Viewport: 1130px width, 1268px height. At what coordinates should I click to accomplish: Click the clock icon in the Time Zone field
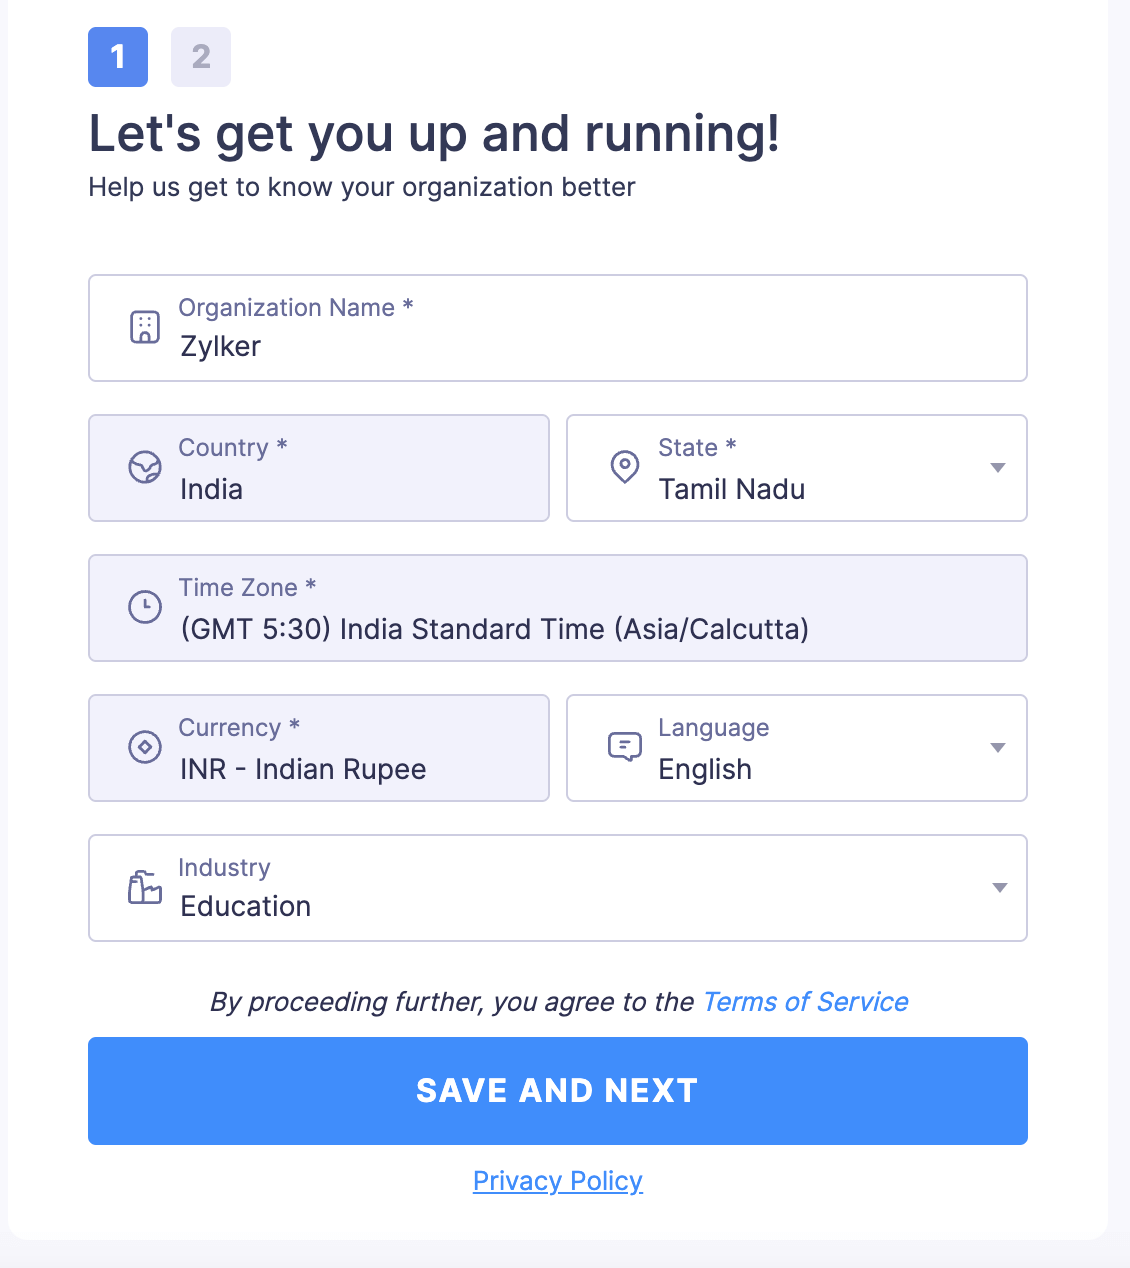(146, 607)
